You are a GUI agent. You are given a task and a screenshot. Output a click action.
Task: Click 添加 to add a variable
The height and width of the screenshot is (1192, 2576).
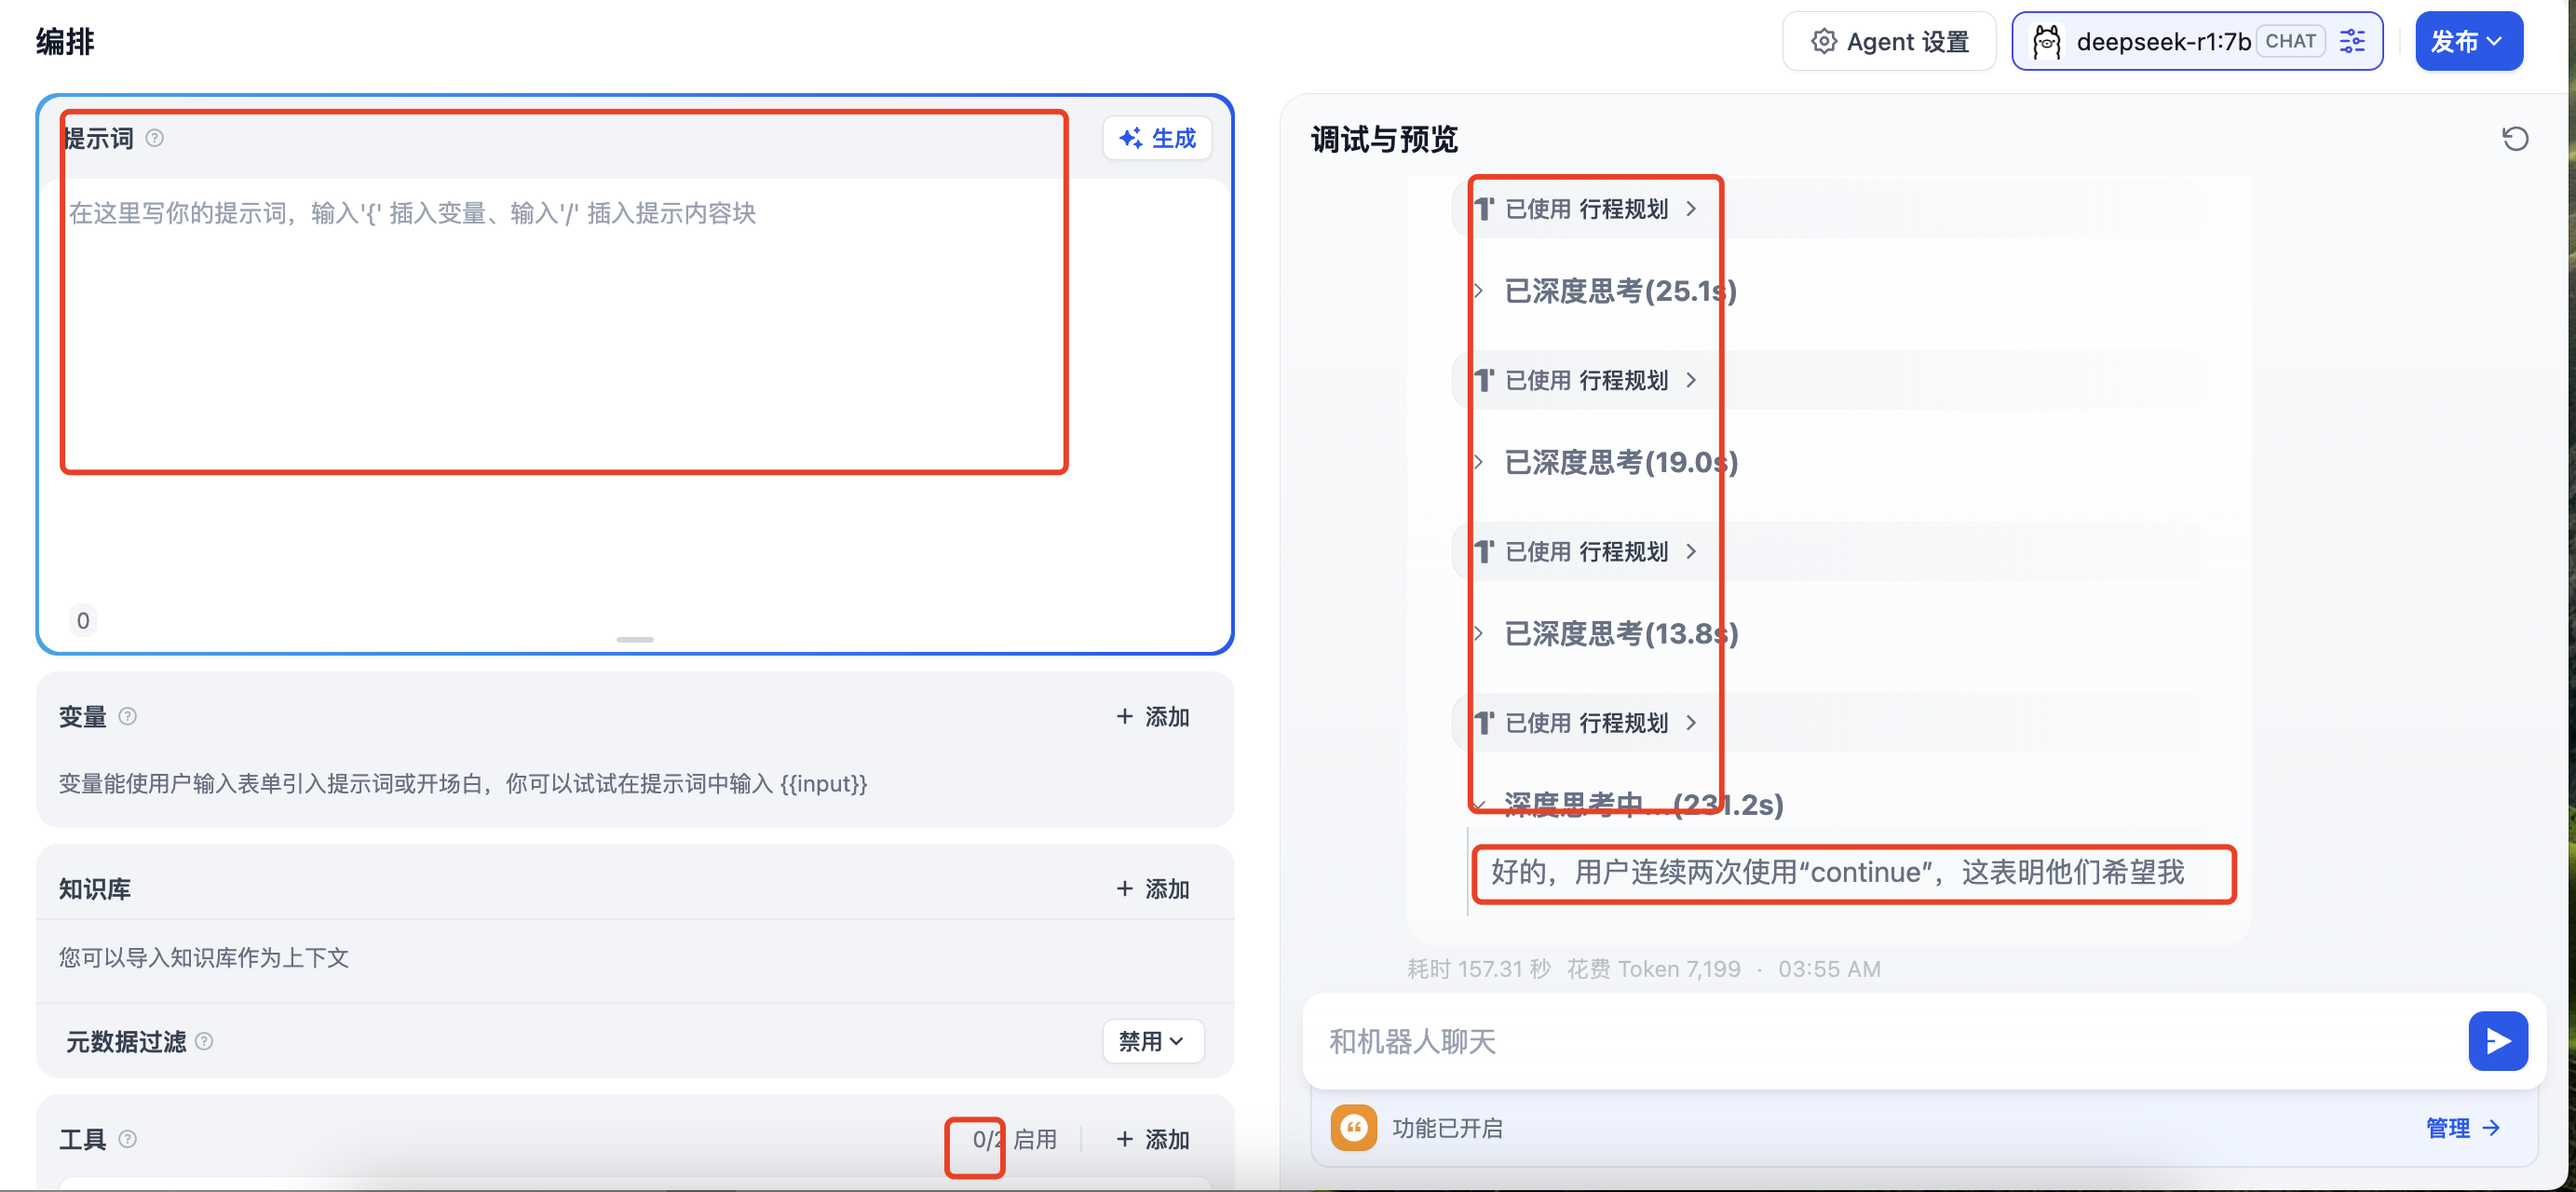coord(1152,716)
